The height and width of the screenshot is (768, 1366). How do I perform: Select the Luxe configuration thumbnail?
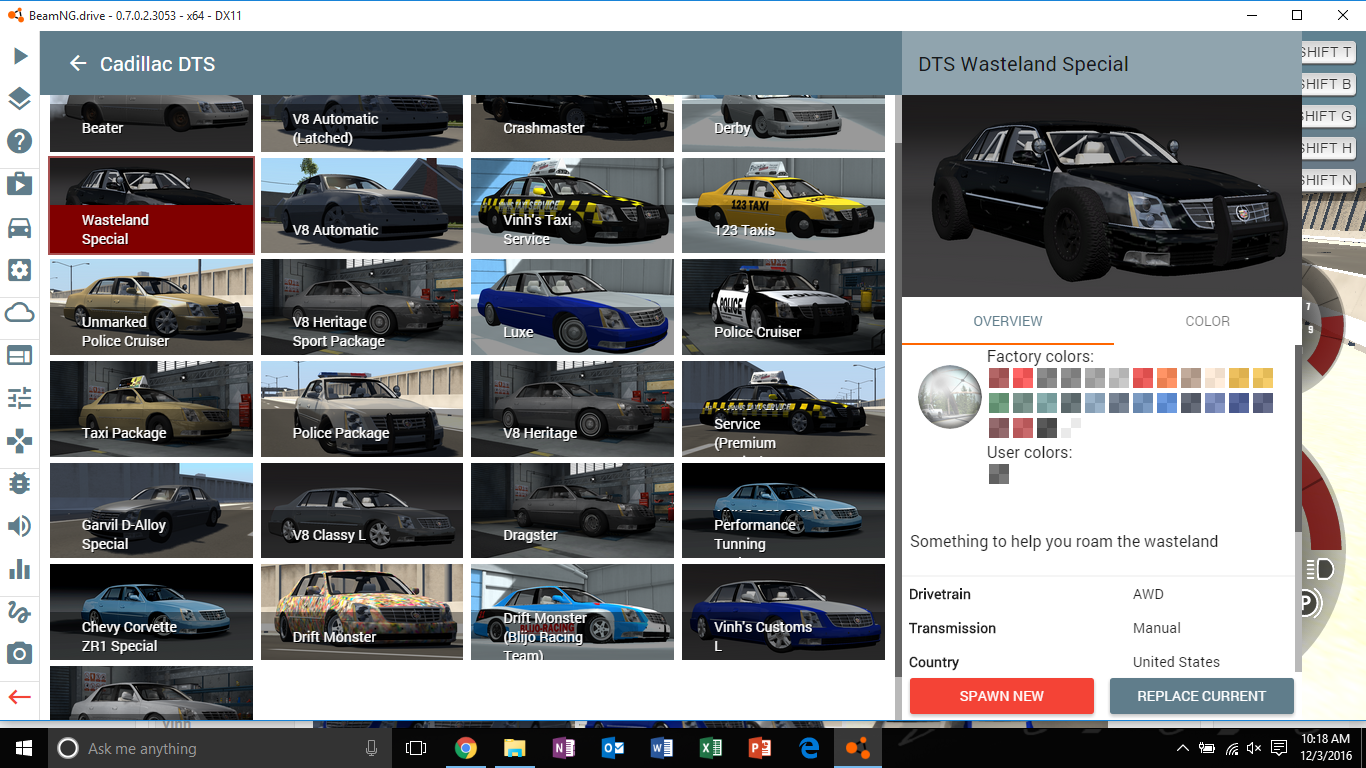573,307
